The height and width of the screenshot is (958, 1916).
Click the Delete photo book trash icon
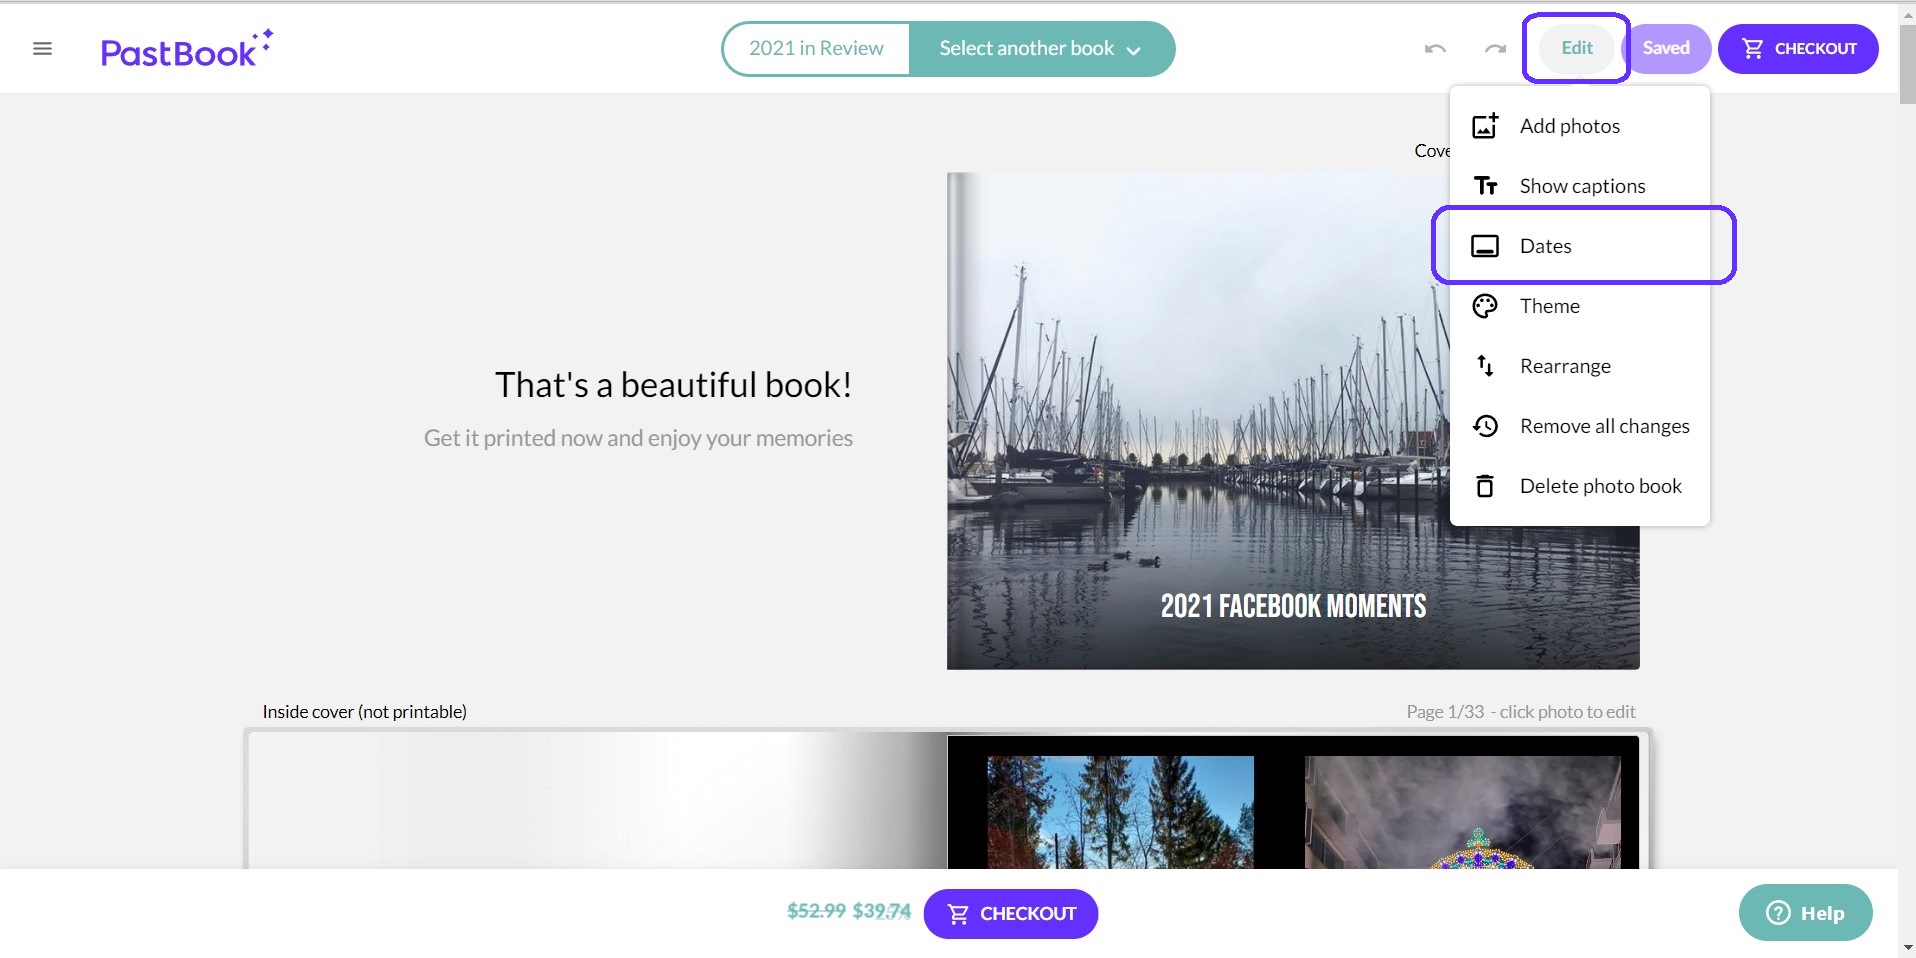tap(1485, 486)
